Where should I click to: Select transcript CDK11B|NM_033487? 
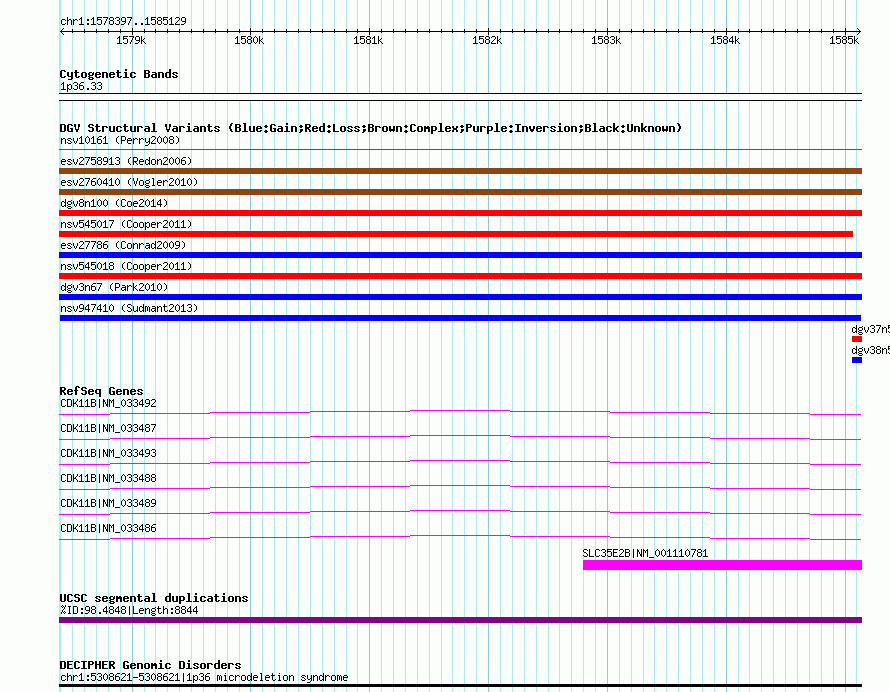(x=108, y=429)
